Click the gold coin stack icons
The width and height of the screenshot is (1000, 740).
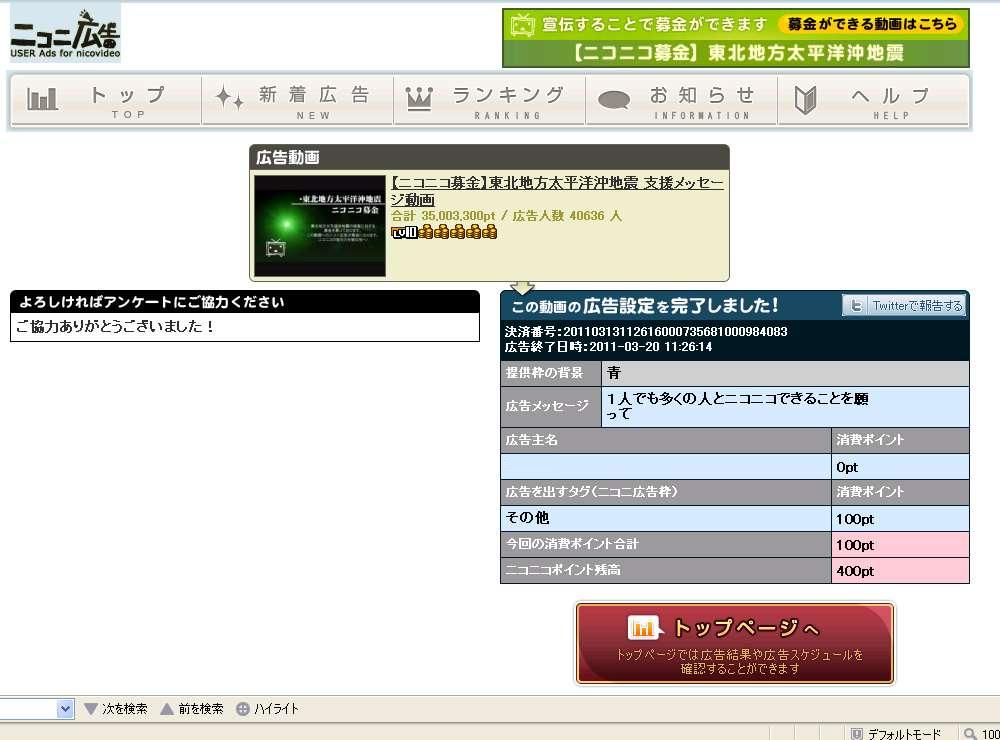pyautogui.click(x=458, y=232)
